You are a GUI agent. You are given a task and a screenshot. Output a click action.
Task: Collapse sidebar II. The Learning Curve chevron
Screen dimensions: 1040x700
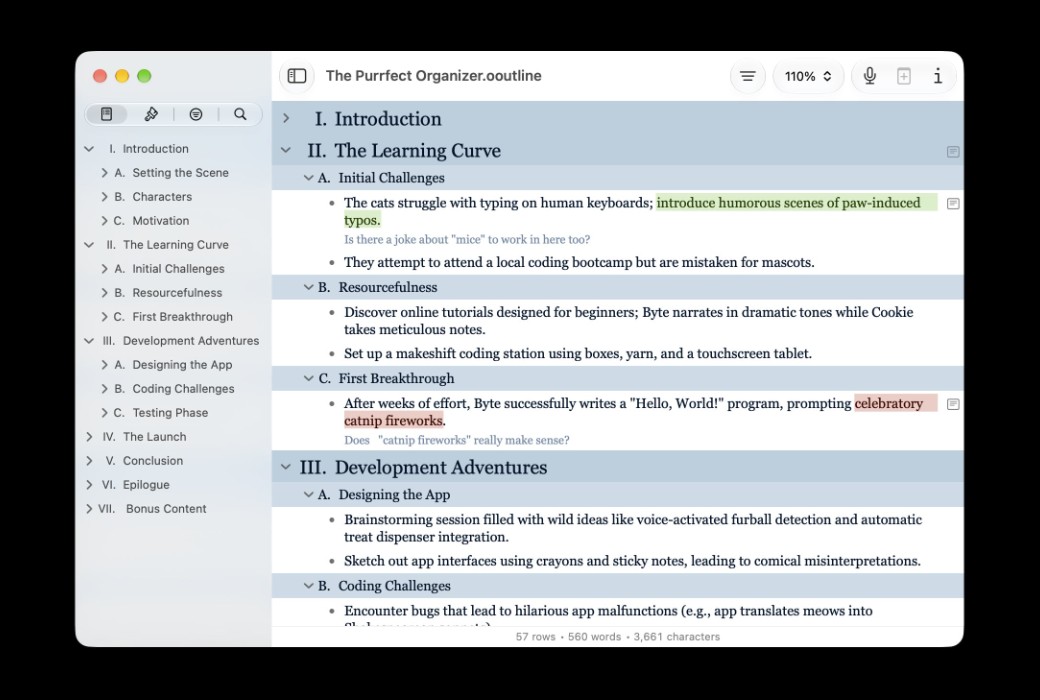pyautogui.click(x=89, y=245)
